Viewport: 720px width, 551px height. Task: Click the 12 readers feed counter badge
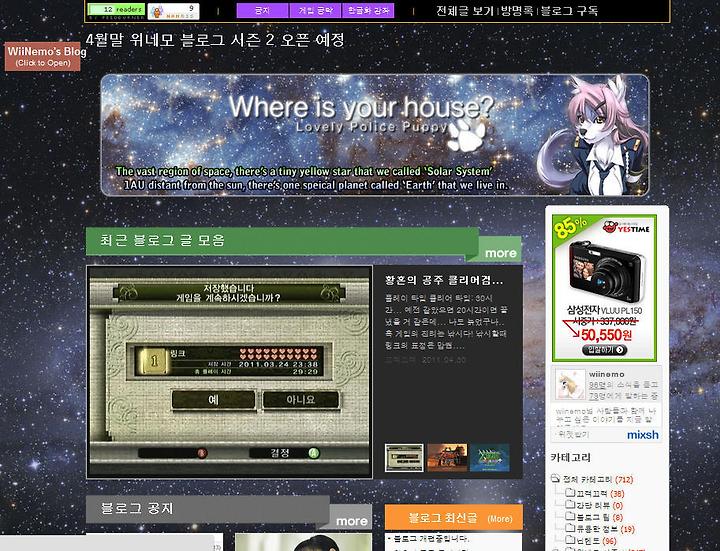116,10
